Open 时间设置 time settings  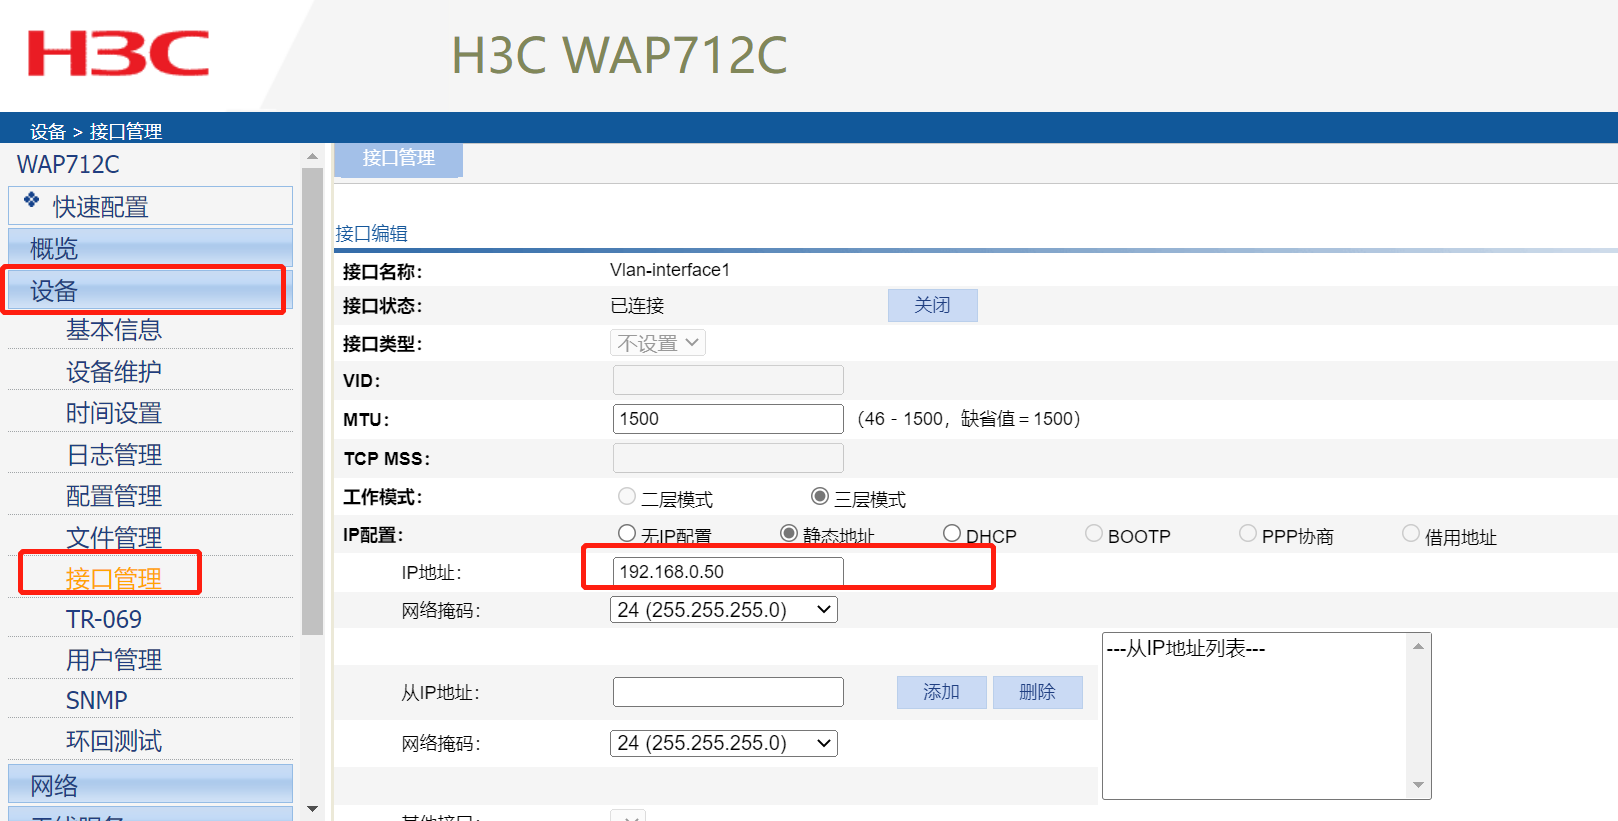(114, 413)
